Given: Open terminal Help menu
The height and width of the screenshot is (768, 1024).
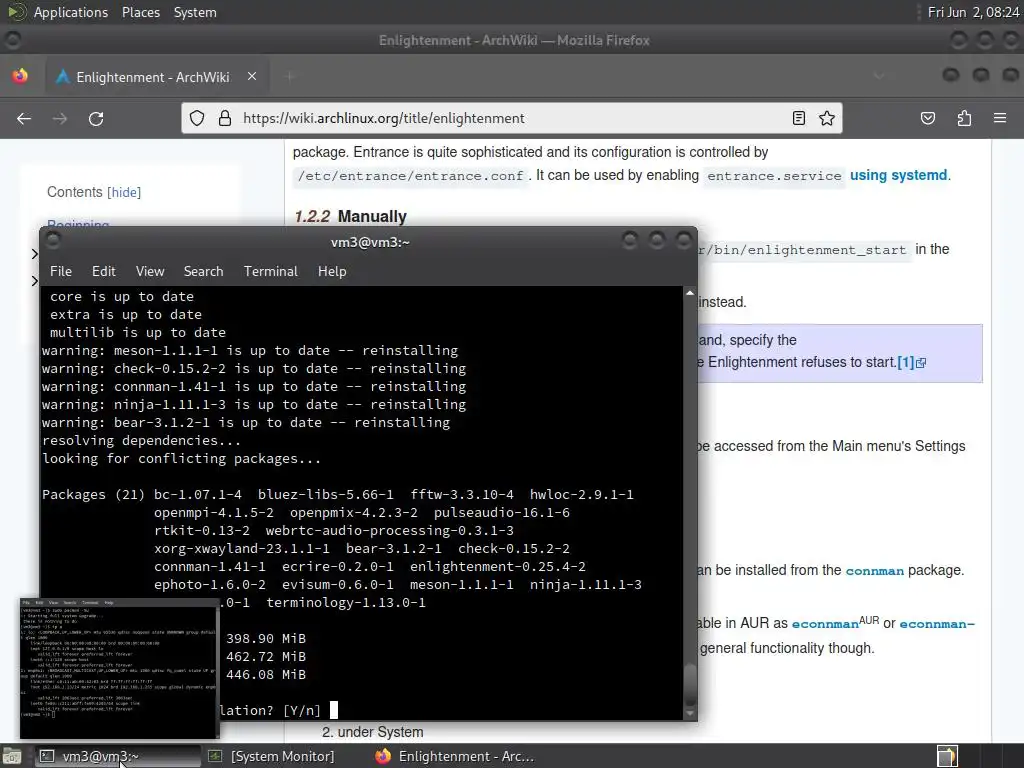Looking at the screenshot, I should click(332, 271).
